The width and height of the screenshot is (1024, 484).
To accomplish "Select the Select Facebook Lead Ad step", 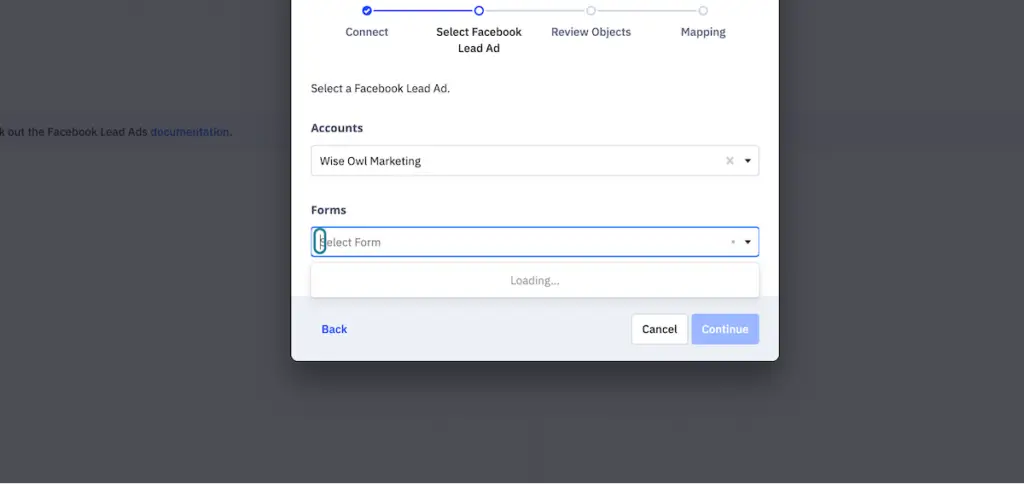I will point(479,40).
